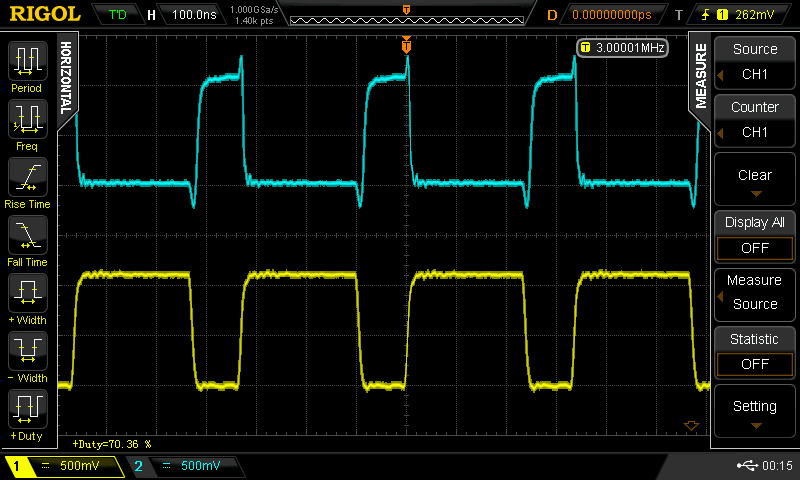Expand the Setting submenu
This screenshot has width=800, height=480.
coord(755,411)
